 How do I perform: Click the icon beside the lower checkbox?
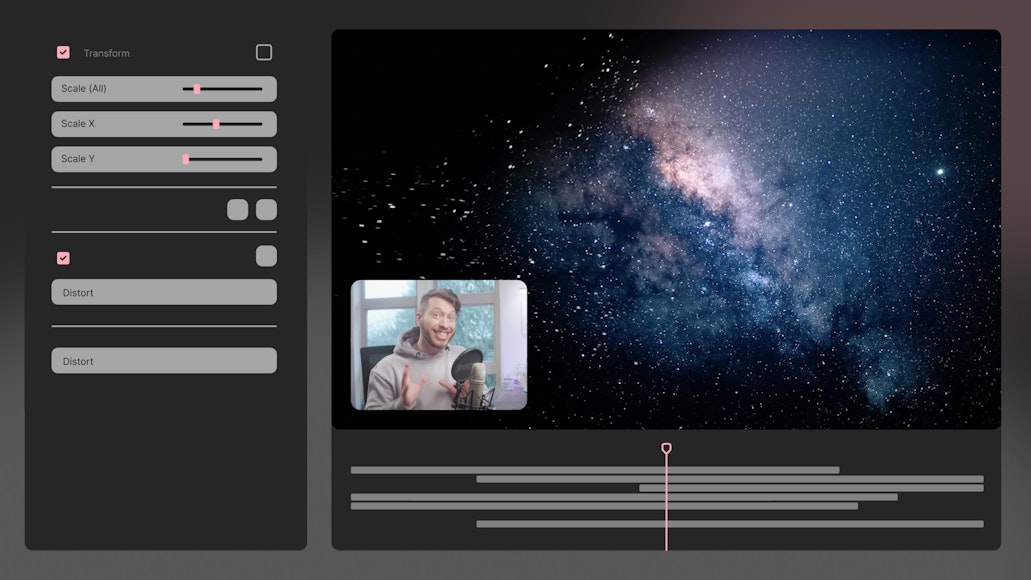tap(265, 256)
